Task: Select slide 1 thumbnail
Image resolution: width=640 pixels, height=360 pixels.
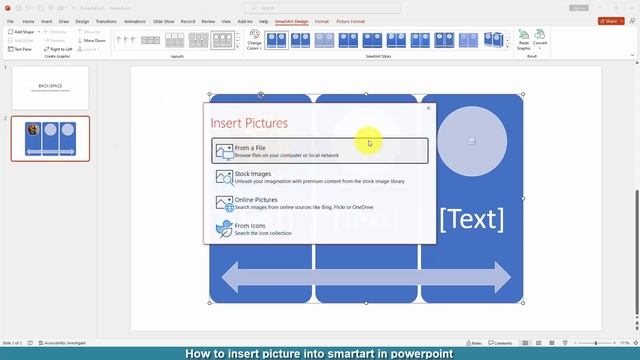Action: click(x=50, y=88)
